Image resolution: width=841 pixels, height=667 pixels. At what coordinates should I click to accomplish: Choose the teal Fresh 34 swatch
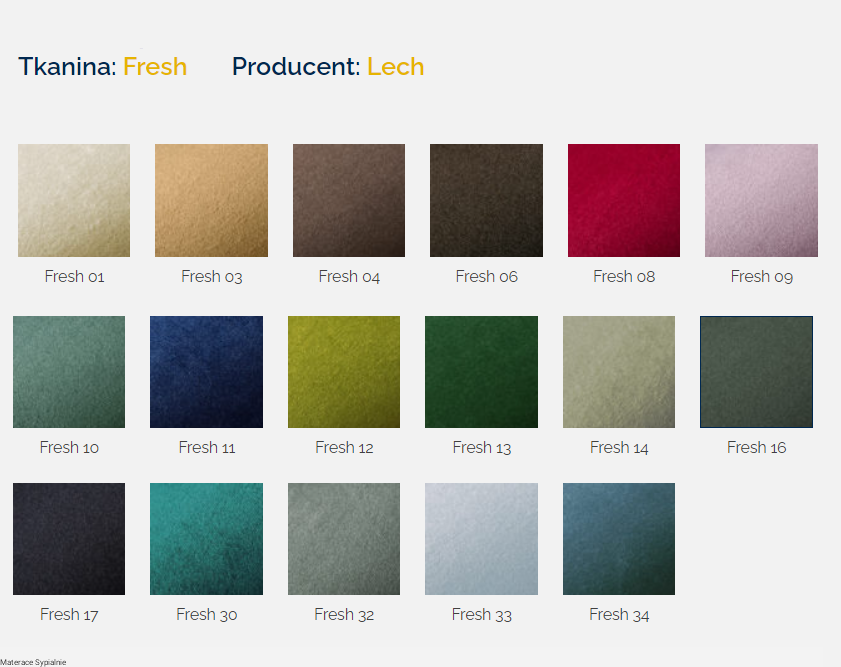coord(619,539)
